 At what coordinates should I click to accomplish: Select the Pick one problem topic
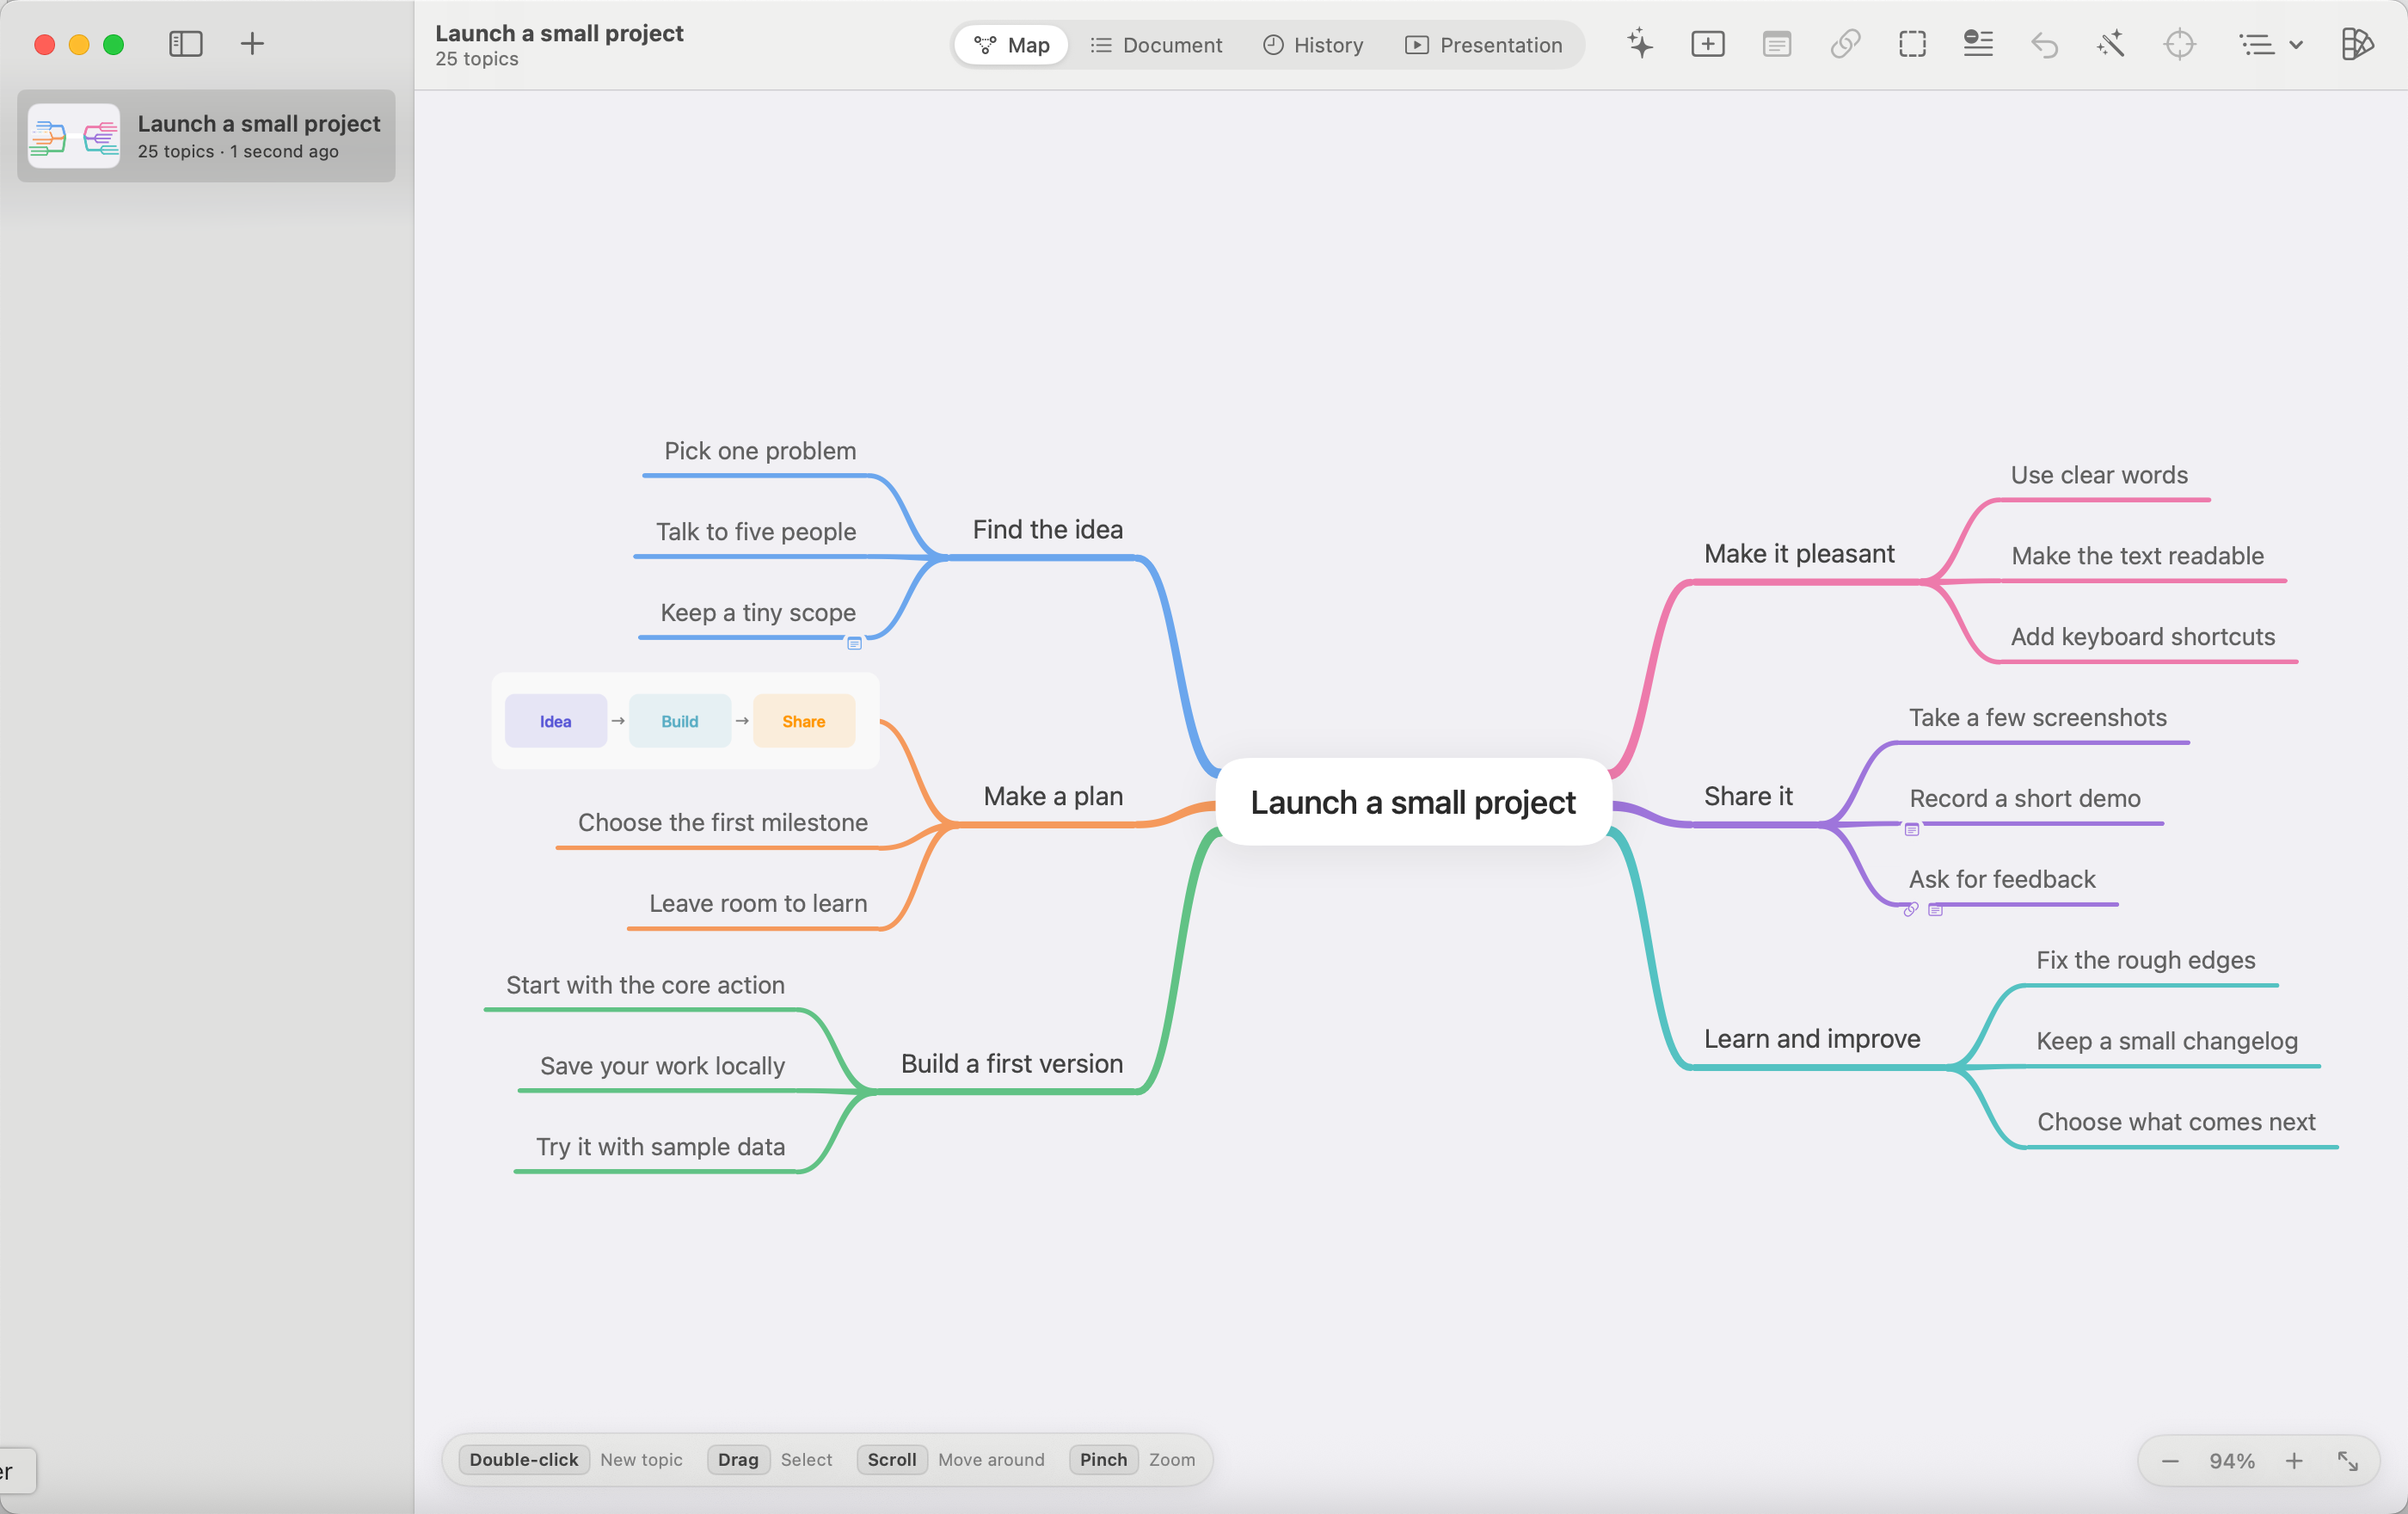coord(760,451)
